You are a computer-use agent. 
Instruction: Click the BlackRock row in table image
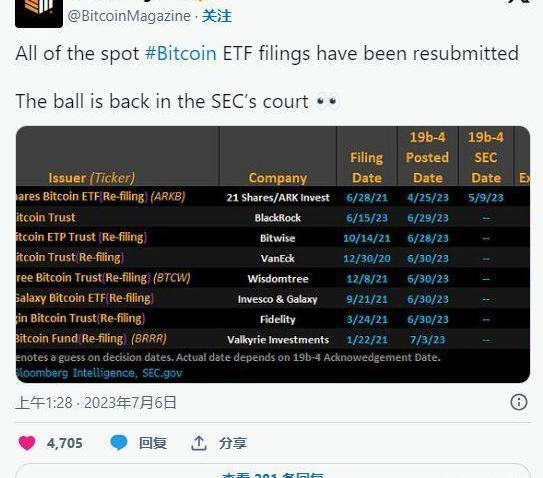tap(273, 218)
